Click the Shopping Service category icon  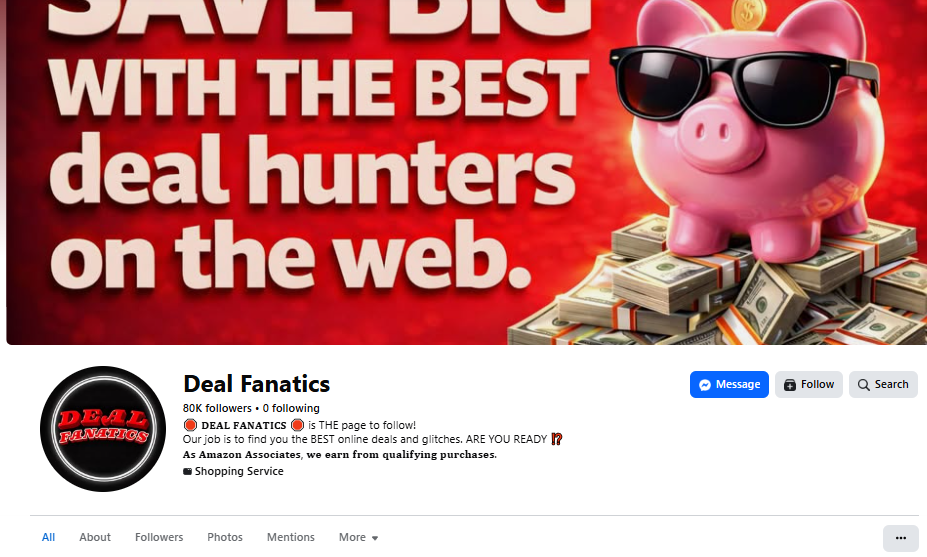187,471
